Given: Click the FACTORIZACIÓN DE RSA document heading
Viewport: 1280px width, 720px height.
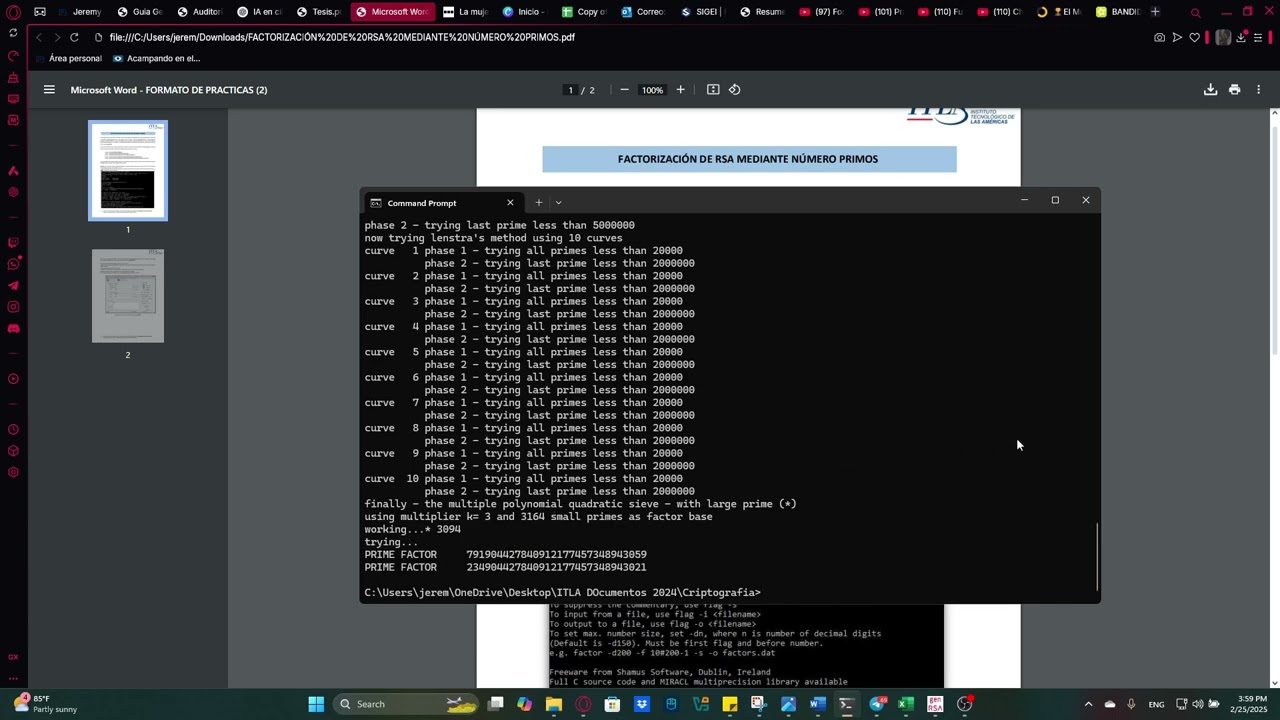Looking at the screenshot, I should pyautogui.click(x=748, y=159).
